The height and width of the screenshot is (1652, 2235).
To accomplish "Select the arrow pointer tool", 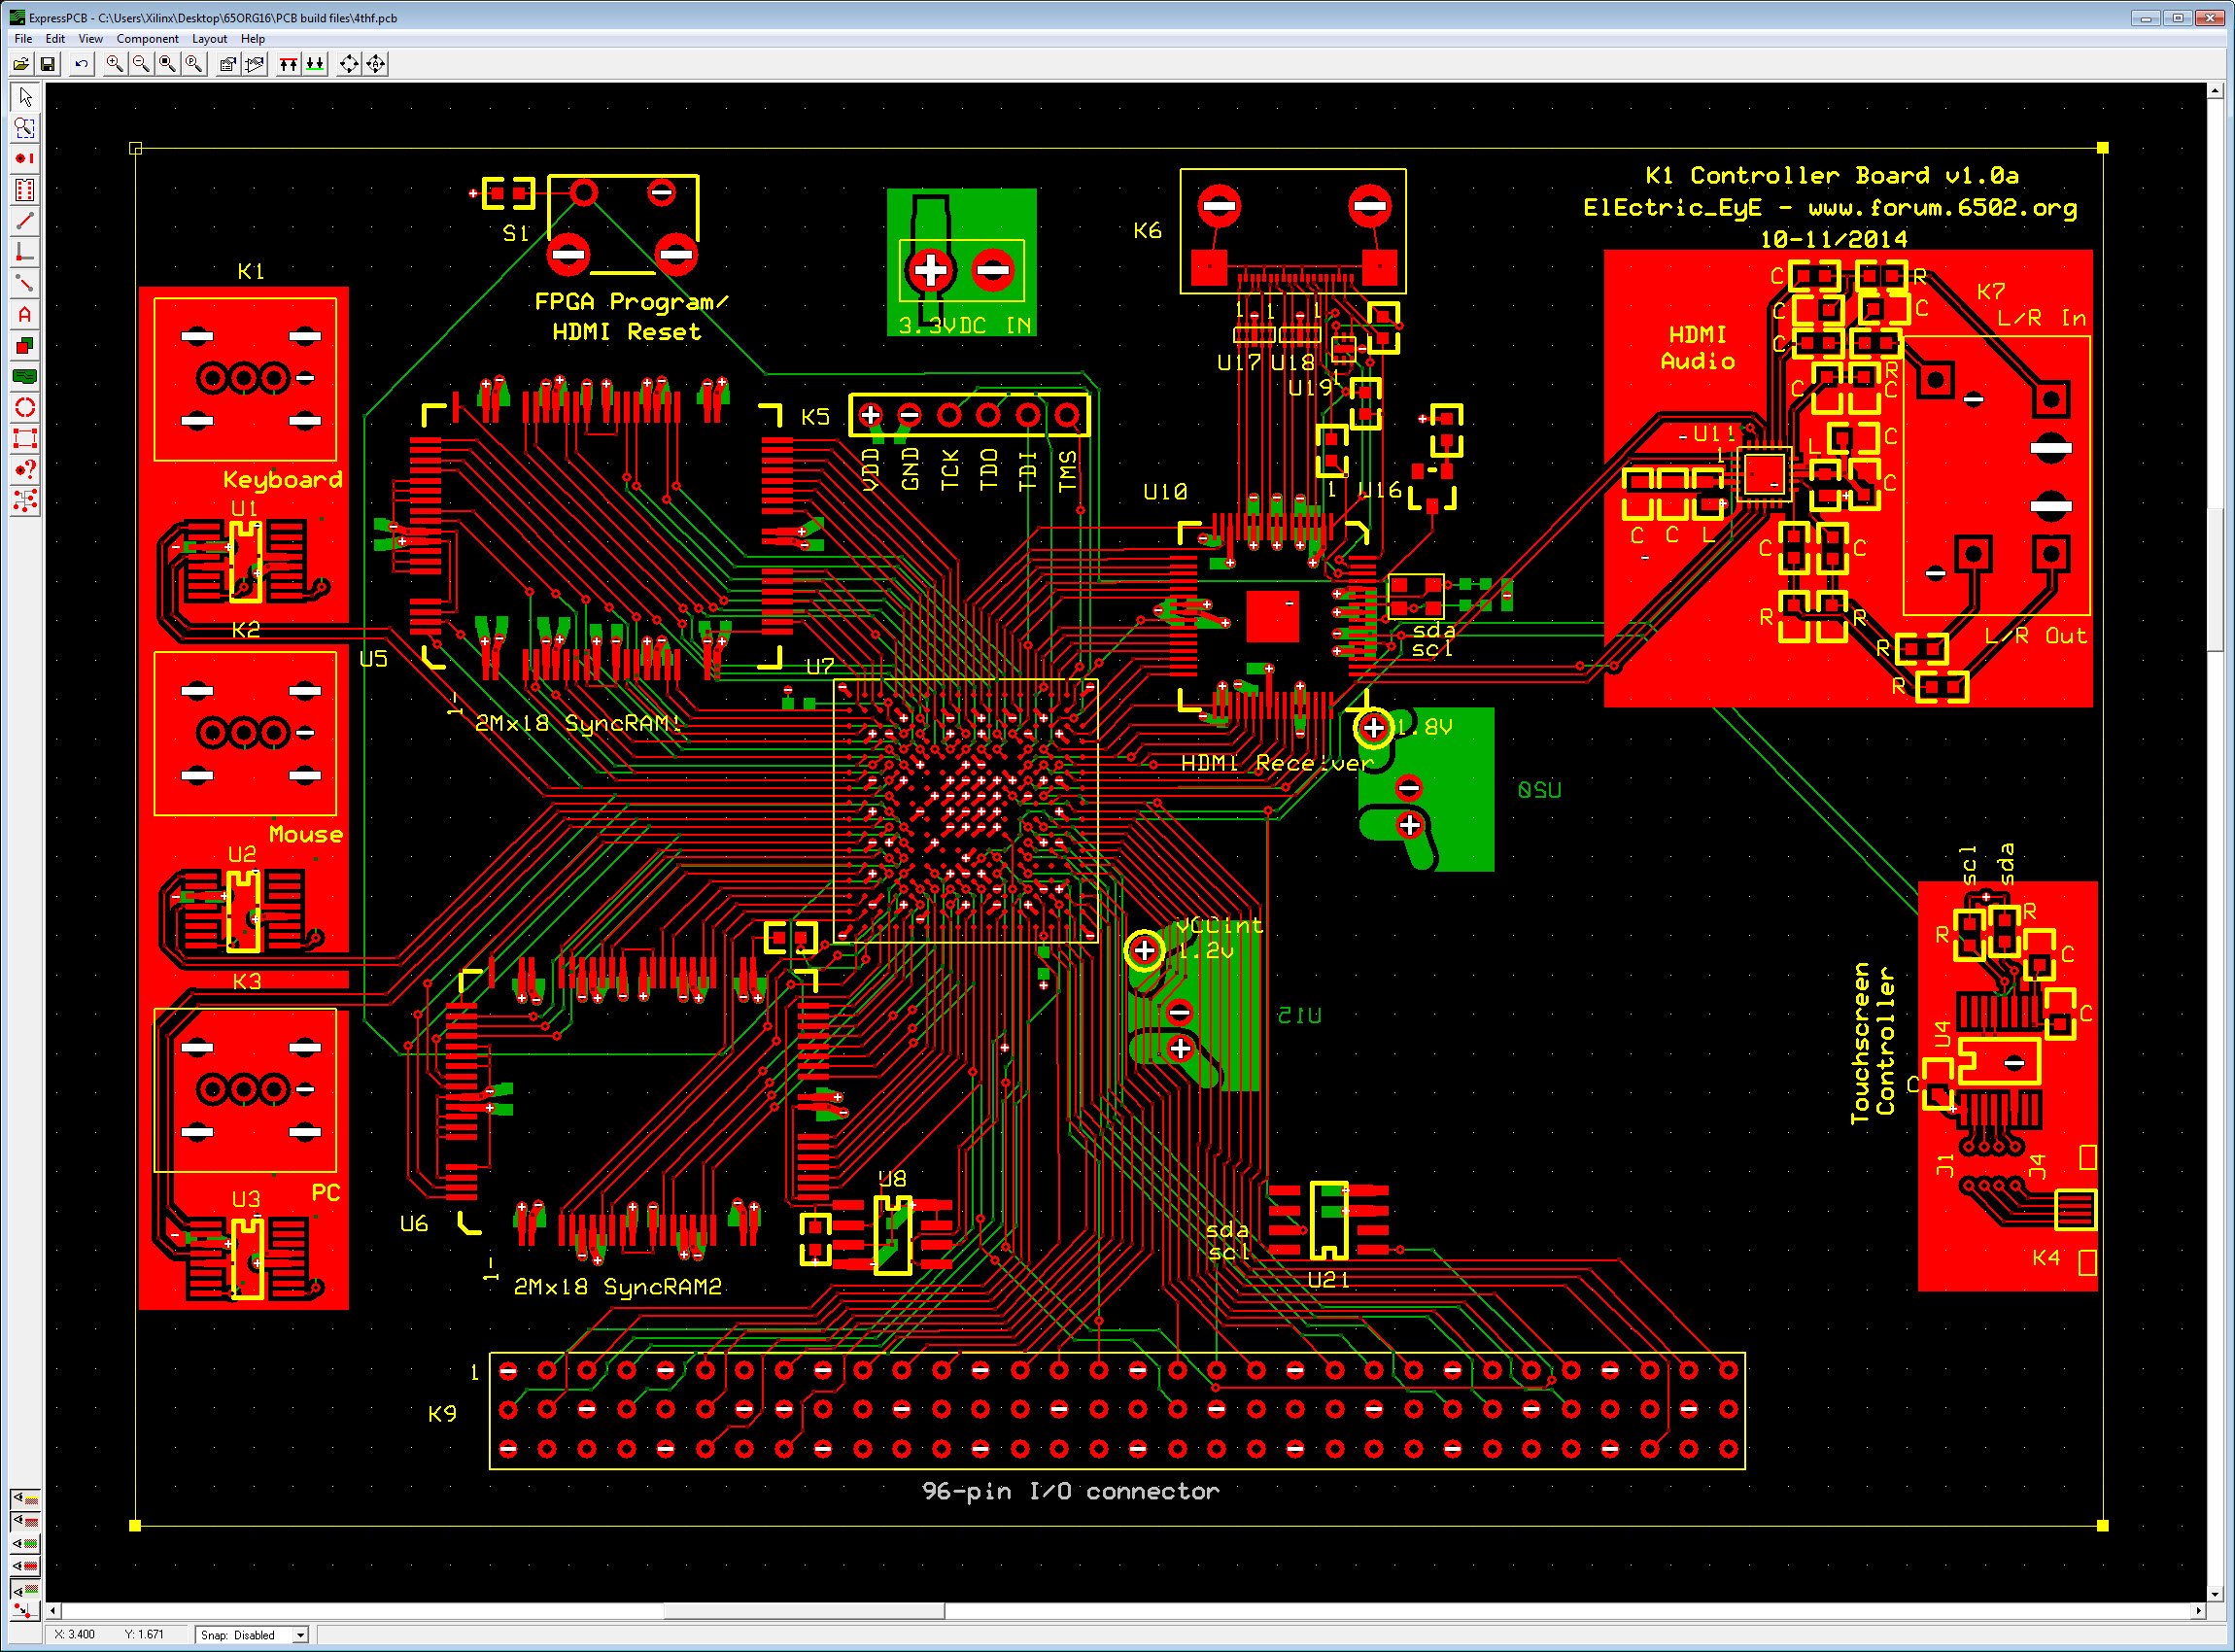I will coord(25,97).
